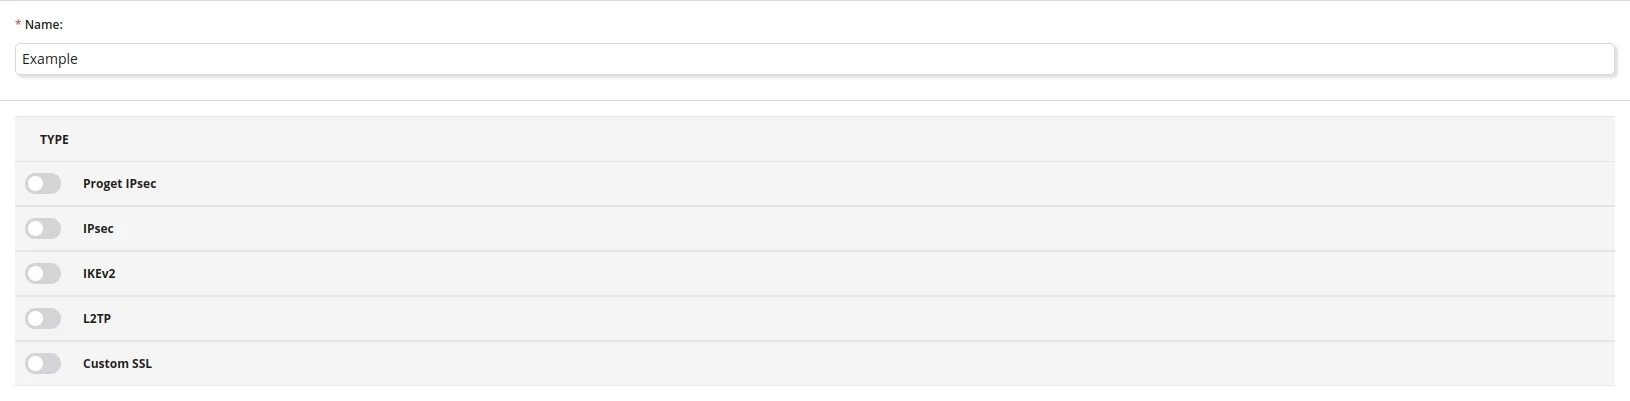Click empty space in the Custom SSL row

click(880, 364)
